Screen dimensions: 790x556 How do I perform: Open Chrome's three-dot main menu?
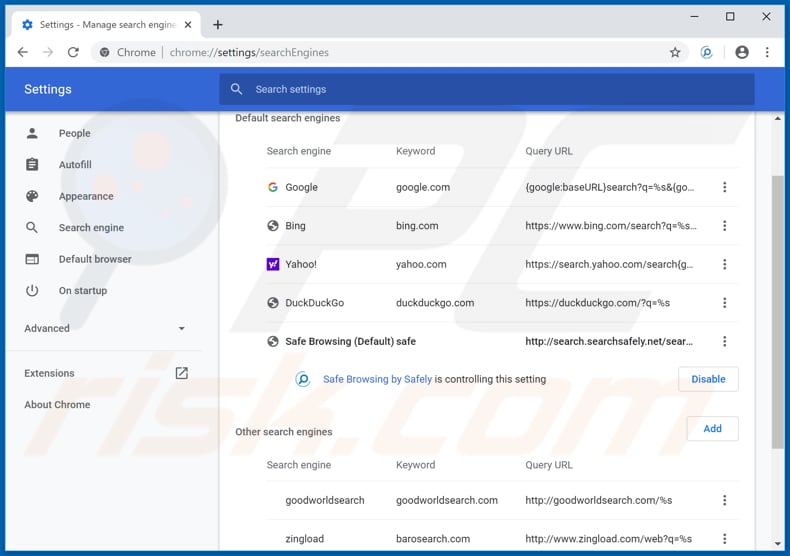click(x=767, y=52)
